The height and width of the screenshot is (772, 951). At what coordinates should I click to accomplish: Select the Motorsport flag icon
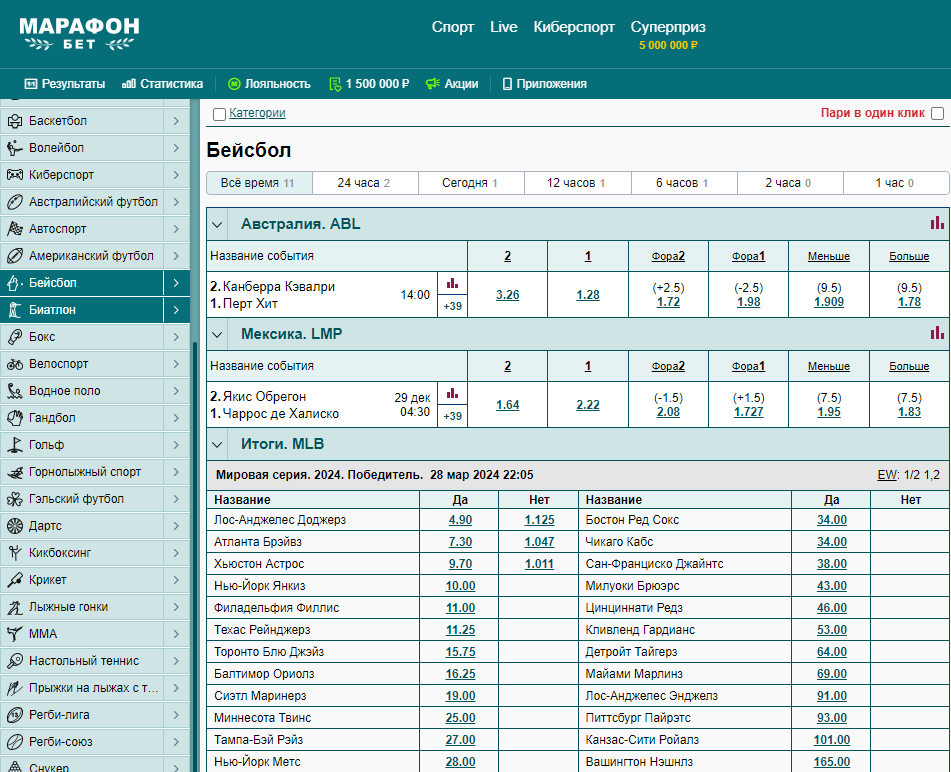click(15, 229)
